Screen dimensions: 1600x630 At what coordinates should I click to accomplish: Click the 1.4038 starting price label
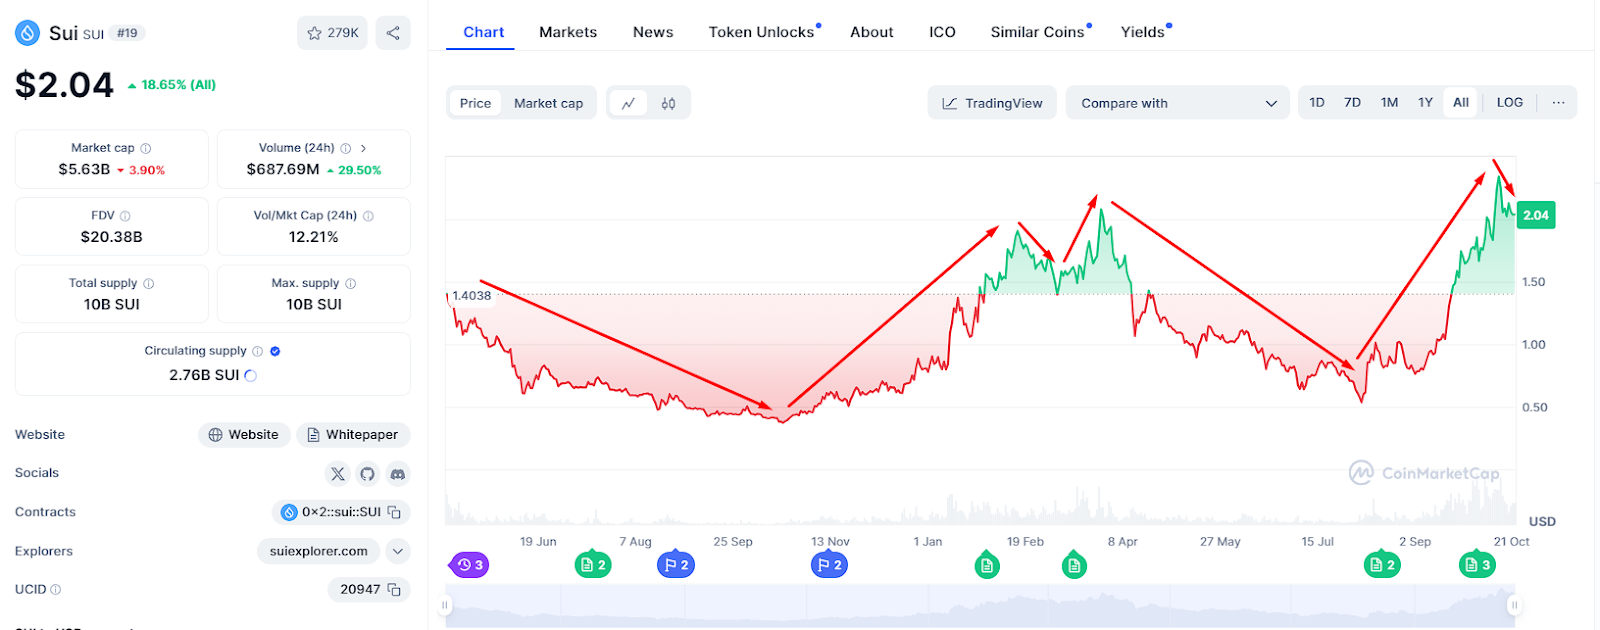[x=471, y=296]
